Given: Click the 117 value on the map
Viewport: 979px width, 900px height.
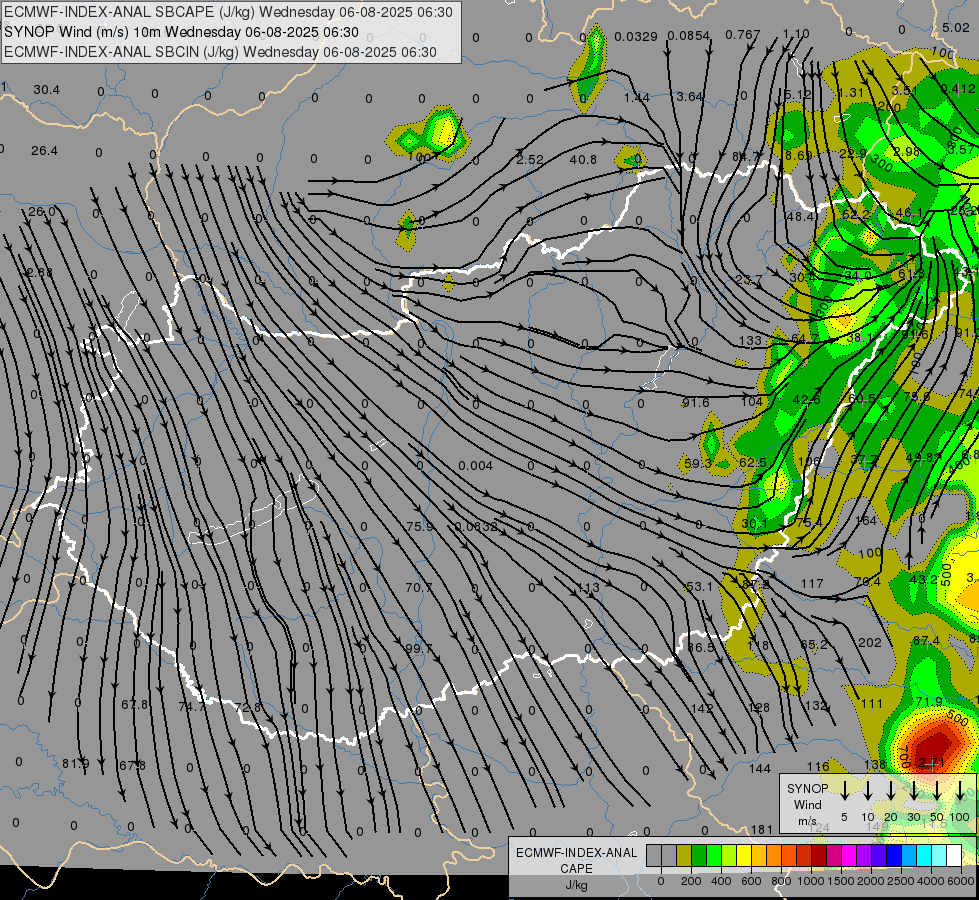Looking at the screenshot, I should pyautogui.click(x=812, y=583).
